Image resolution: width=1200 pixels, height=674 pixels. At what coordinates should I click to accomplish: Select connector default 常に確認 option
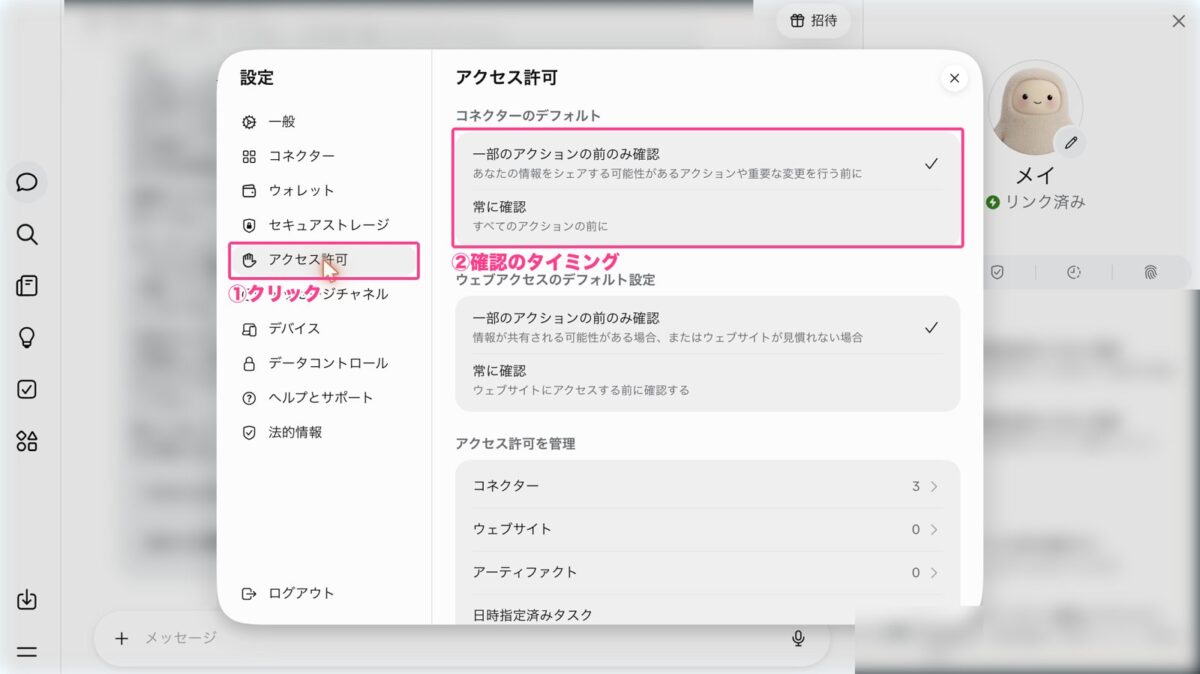(x=707, y=216)
